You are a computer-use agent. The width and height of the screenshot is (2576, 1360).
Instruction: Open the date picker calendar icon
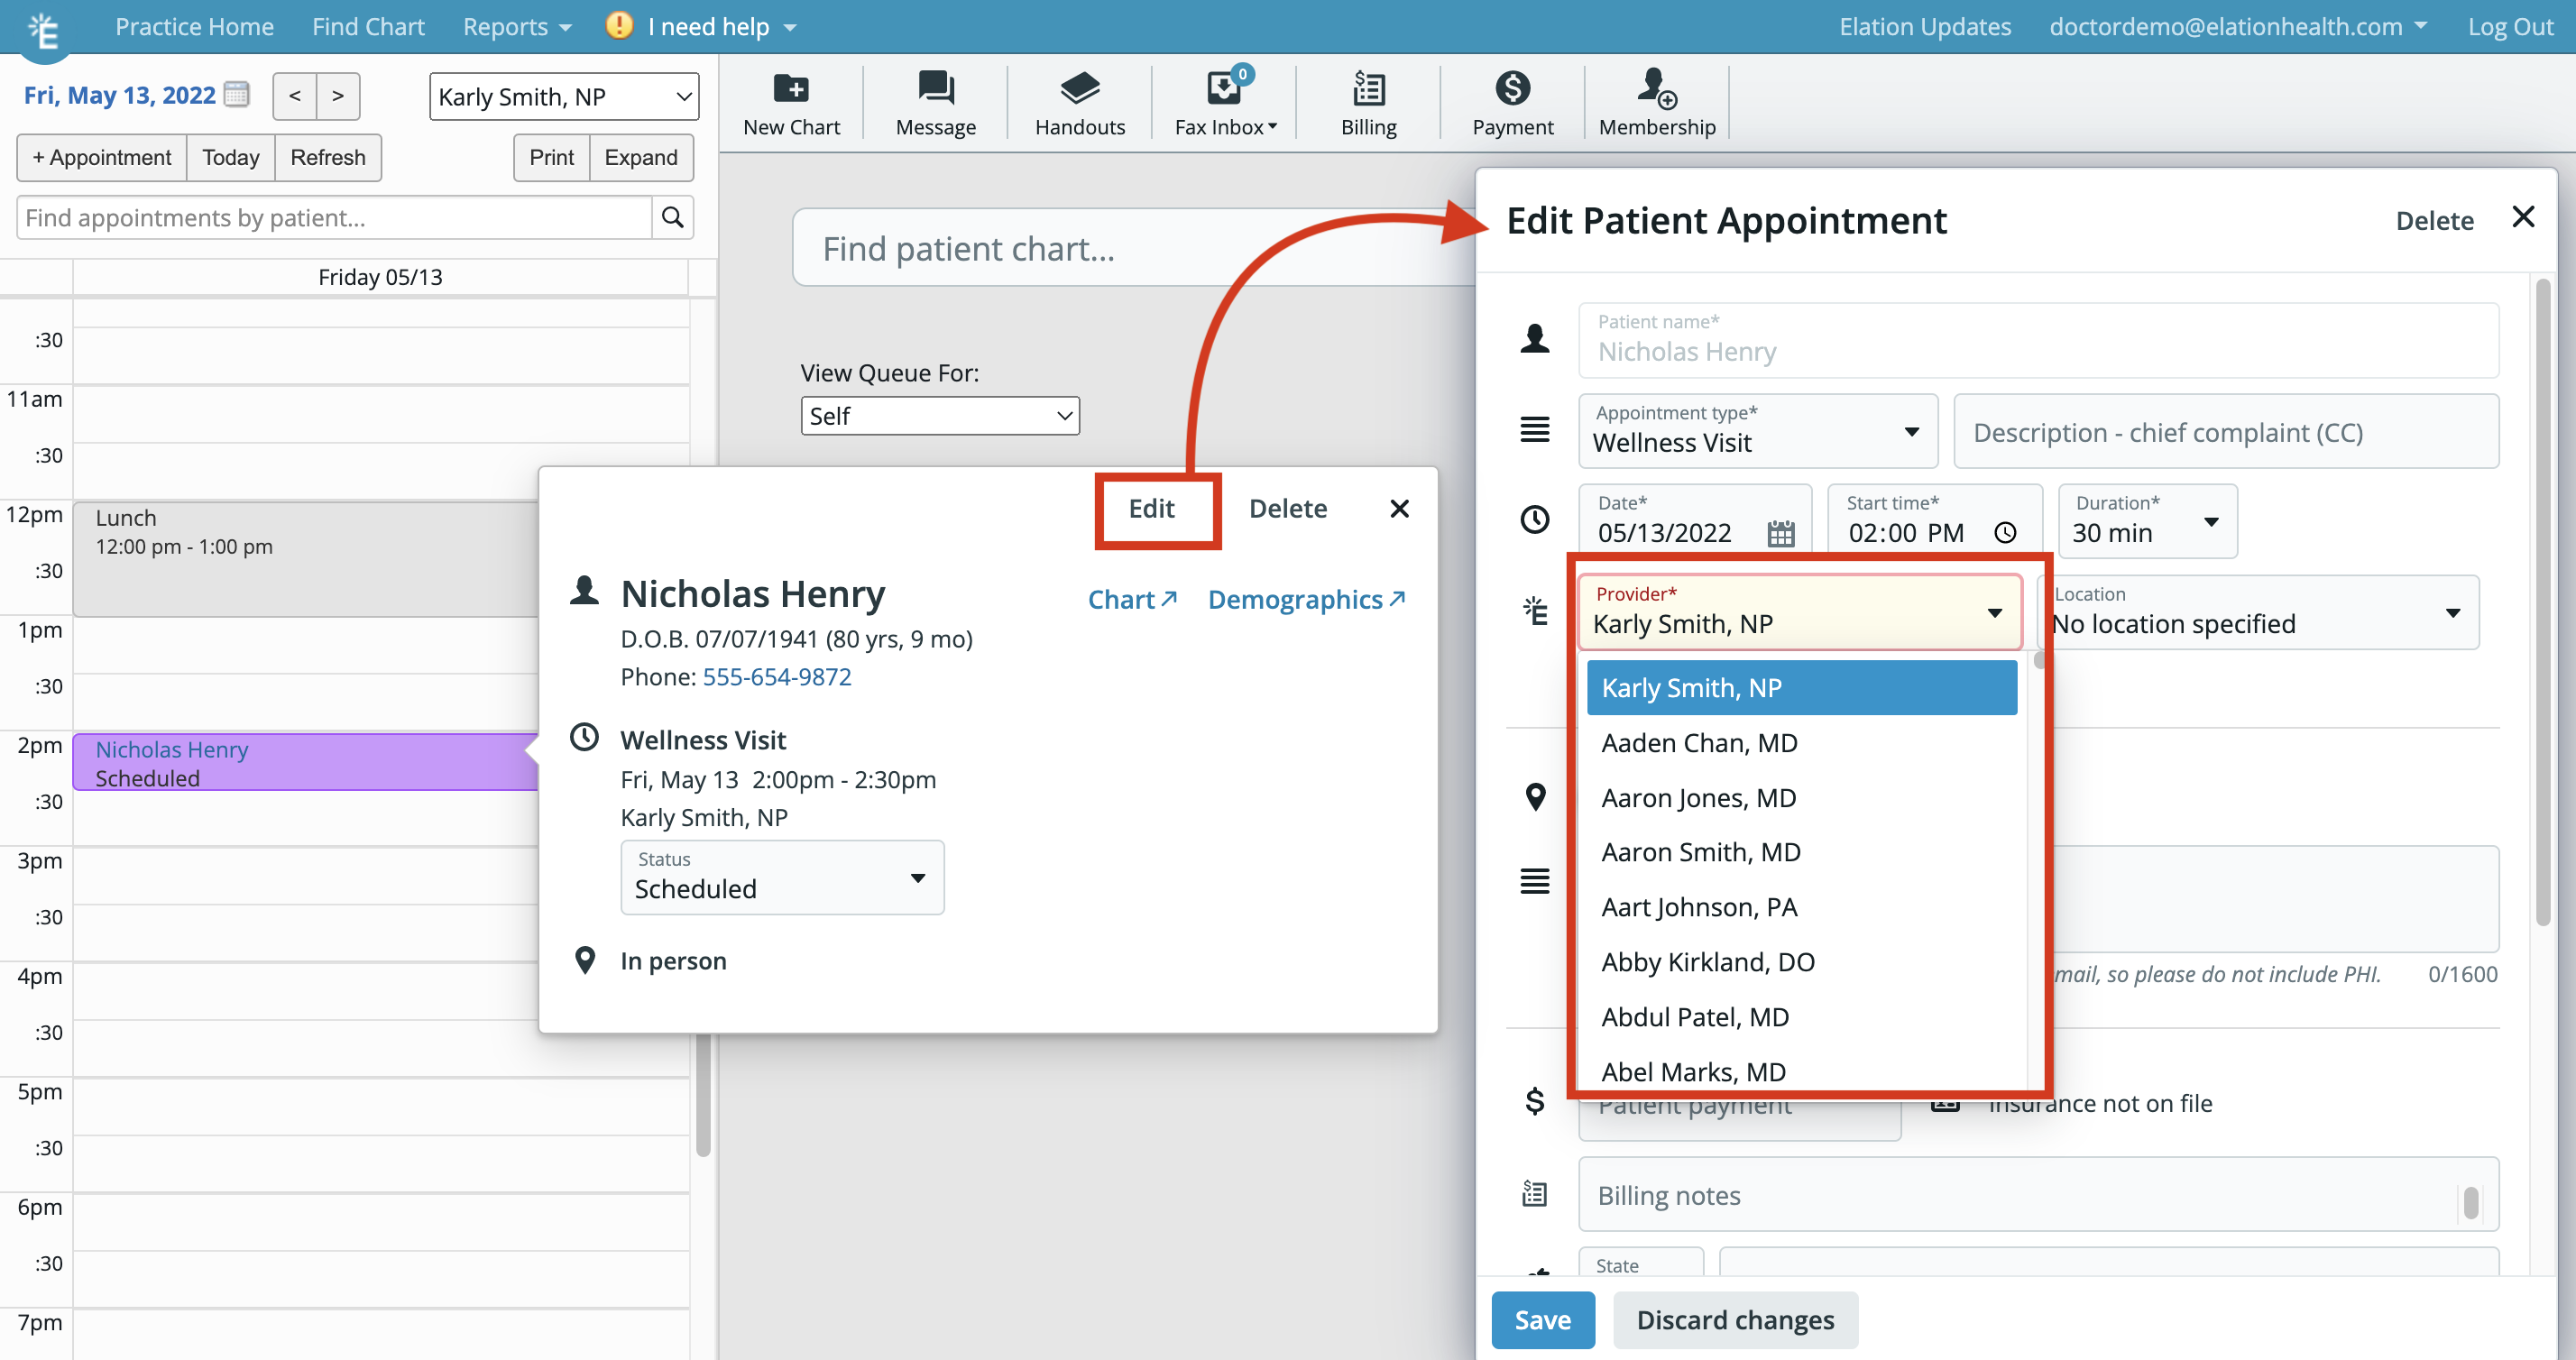(1782, 534)
